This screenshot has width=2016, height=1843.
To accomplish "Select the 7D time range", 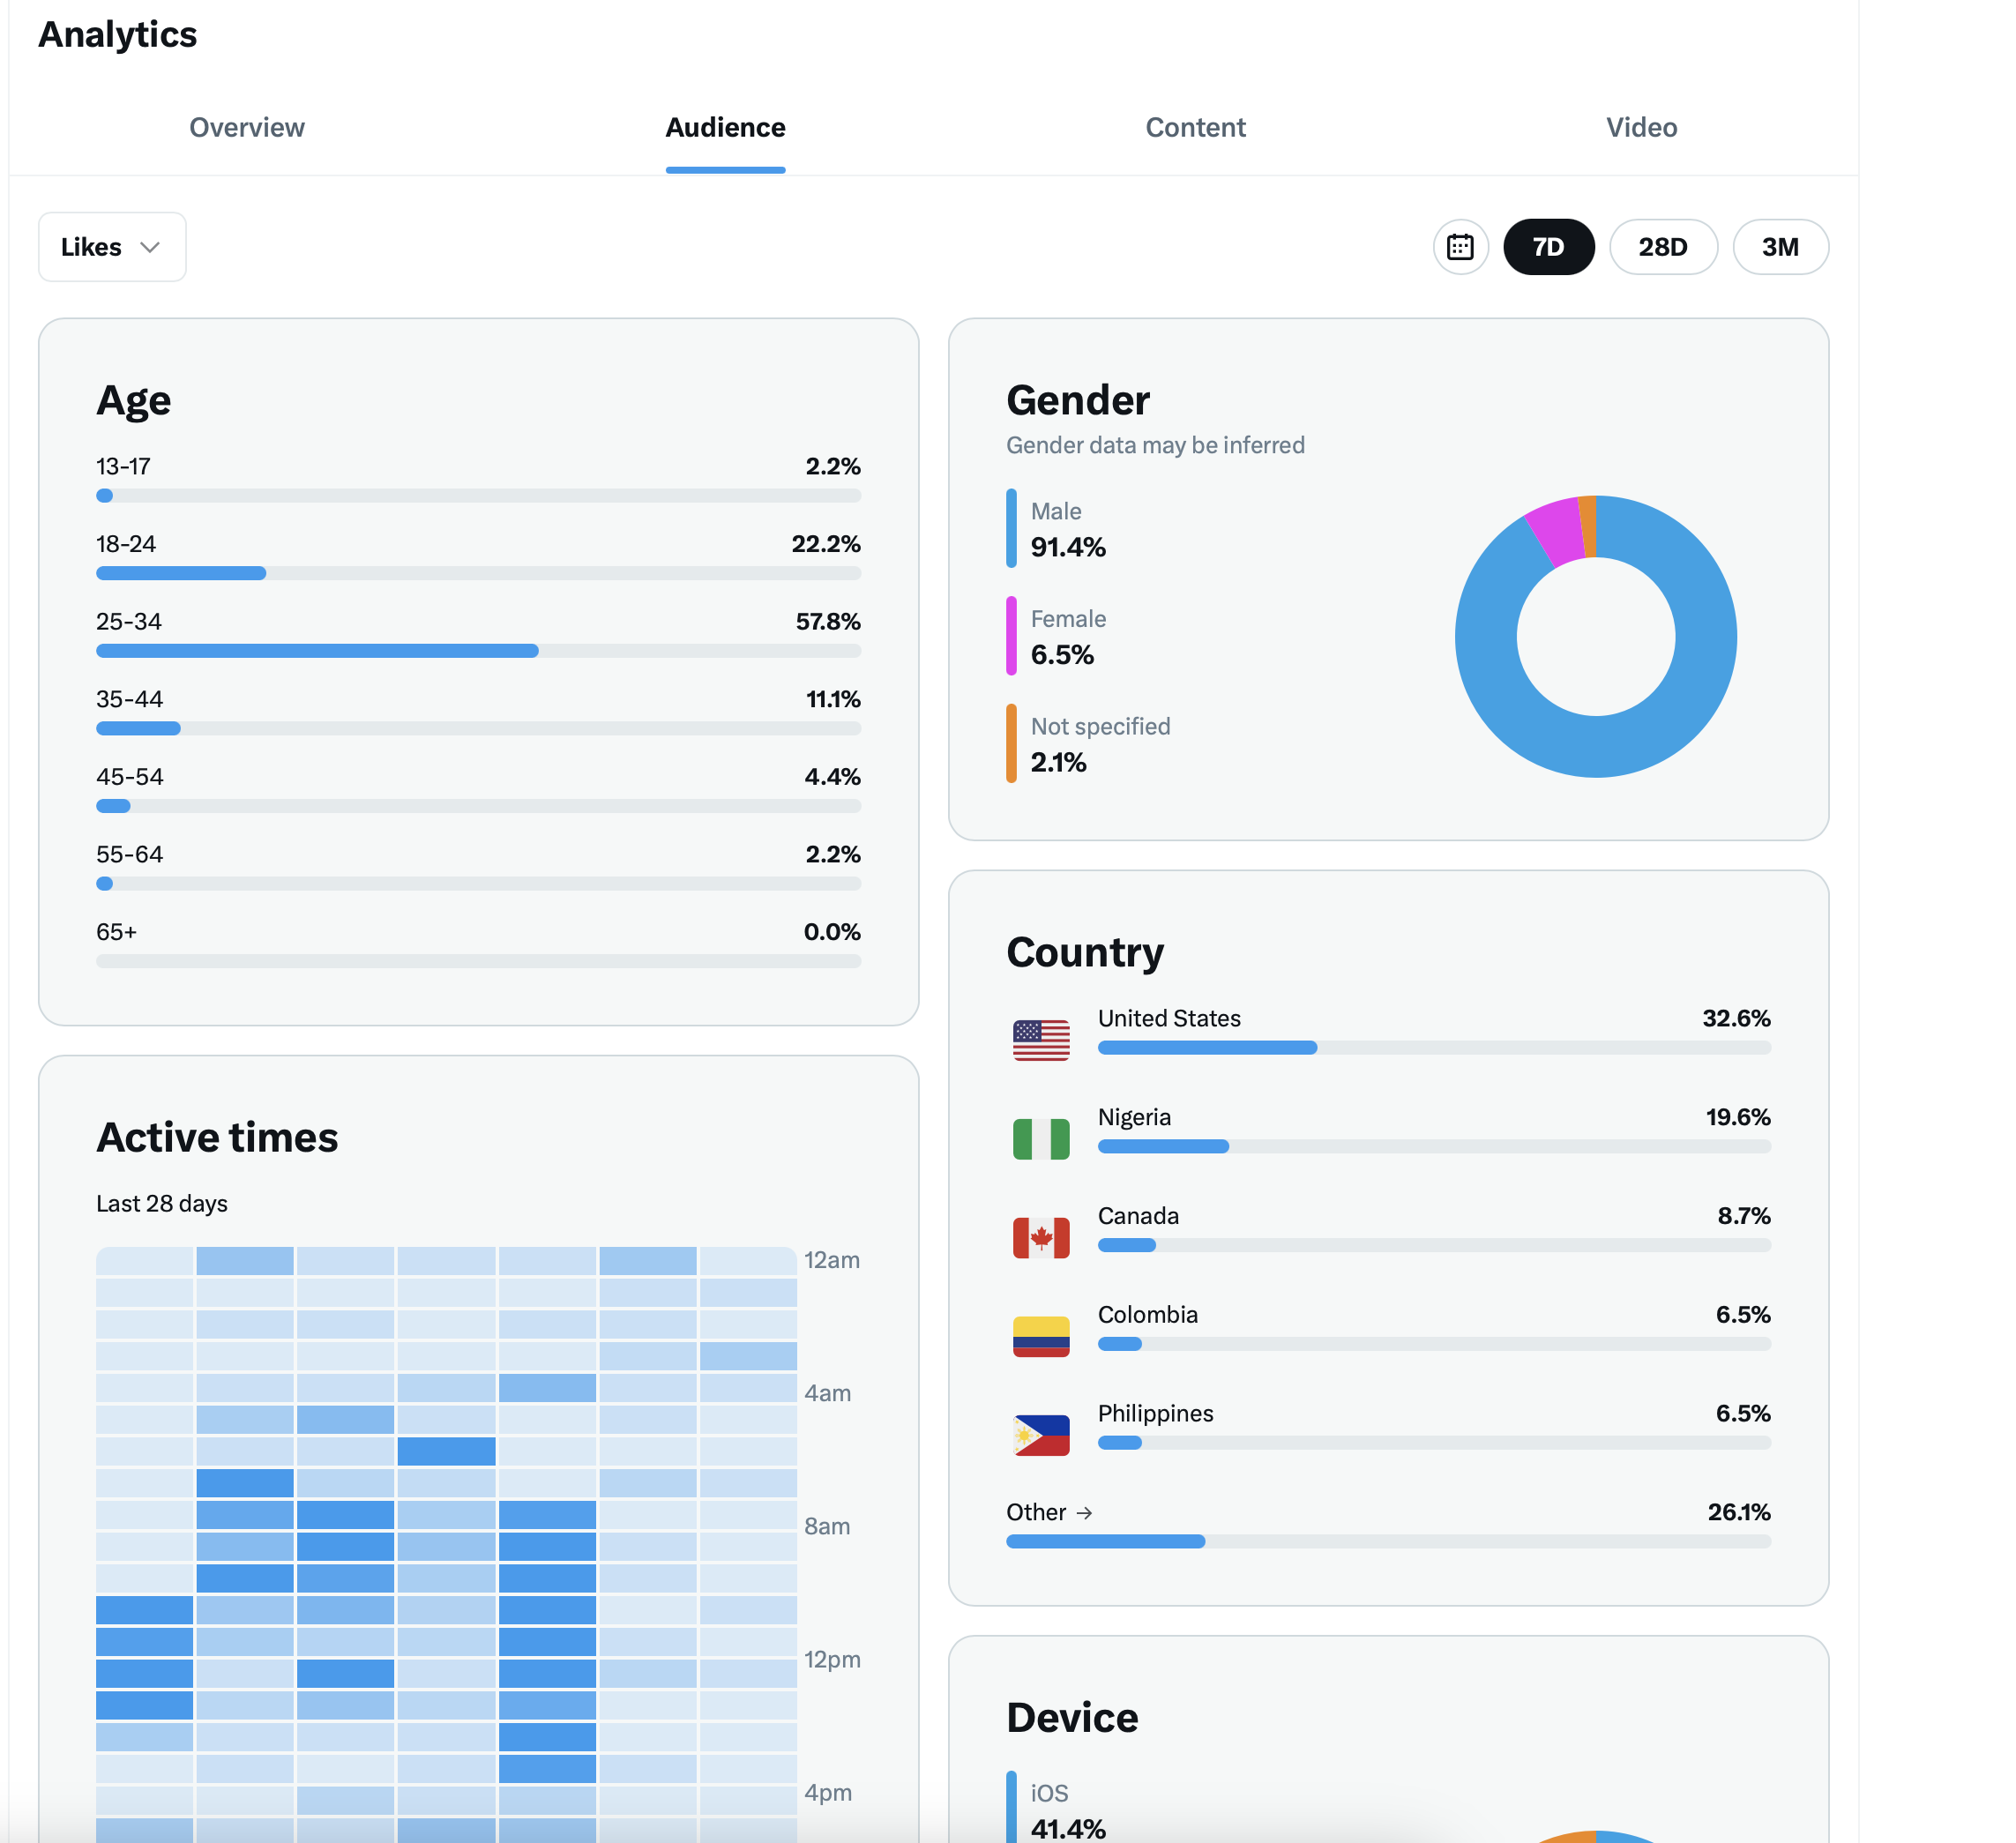I will point(1548,247).
